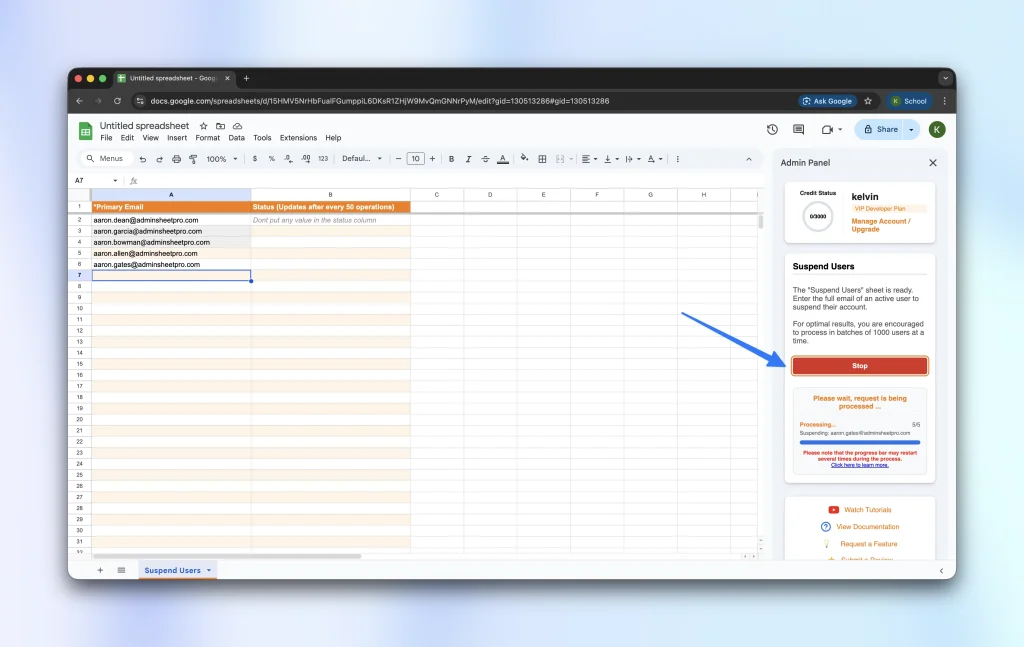Click the Manage Account / Upgrade link

coord(881,225)
